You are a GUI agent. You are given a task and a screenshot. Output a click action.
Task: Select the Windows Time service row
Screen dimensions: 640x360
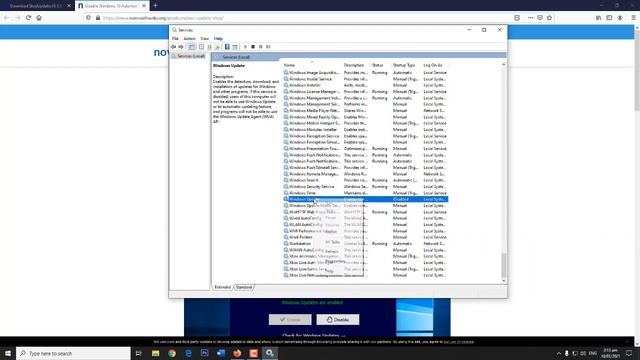[365, 193]
